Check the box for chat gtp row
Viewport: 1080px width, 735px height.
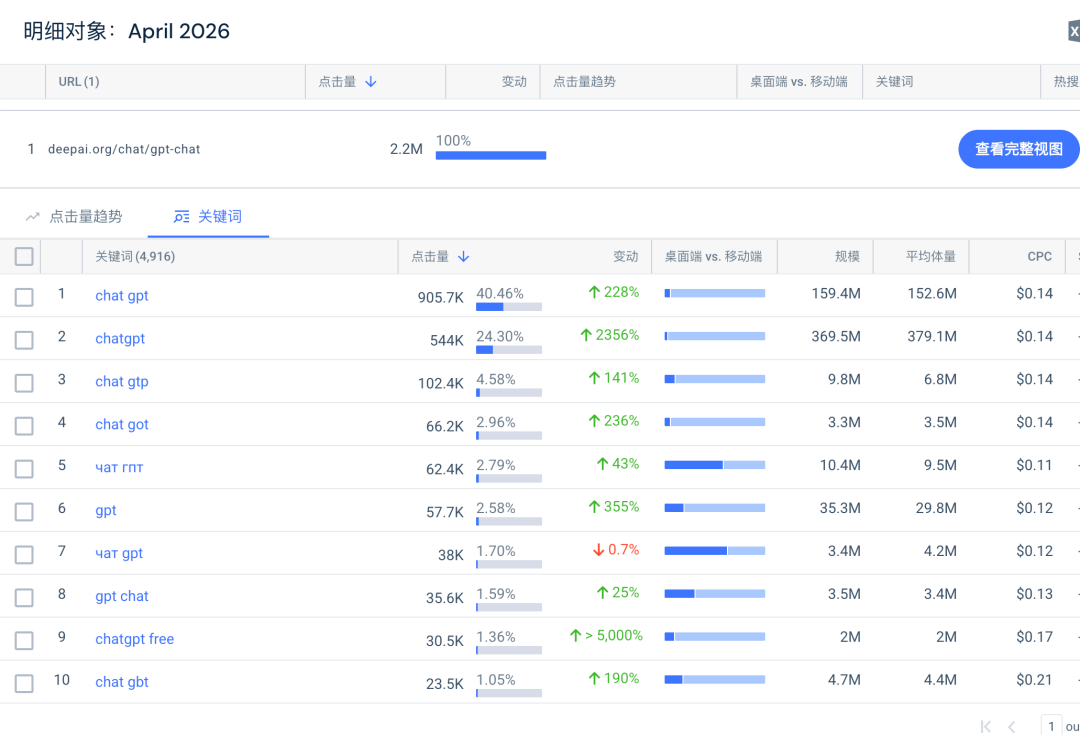[x=24, y=383]
